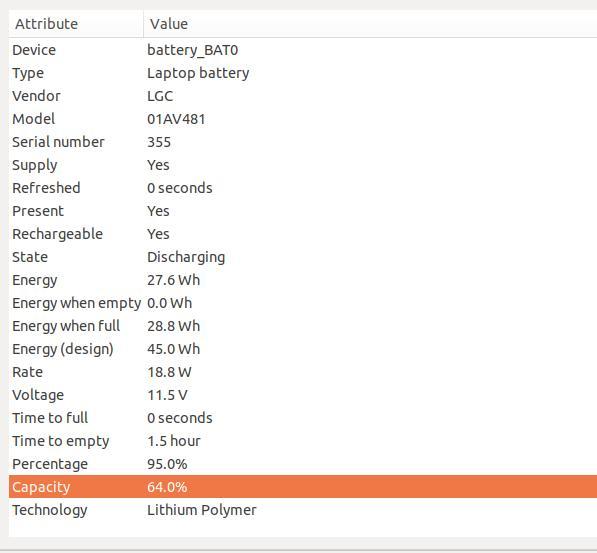The image size is (597, 553).
Task: Select the Energy (design) row
Action: point(303,349)
